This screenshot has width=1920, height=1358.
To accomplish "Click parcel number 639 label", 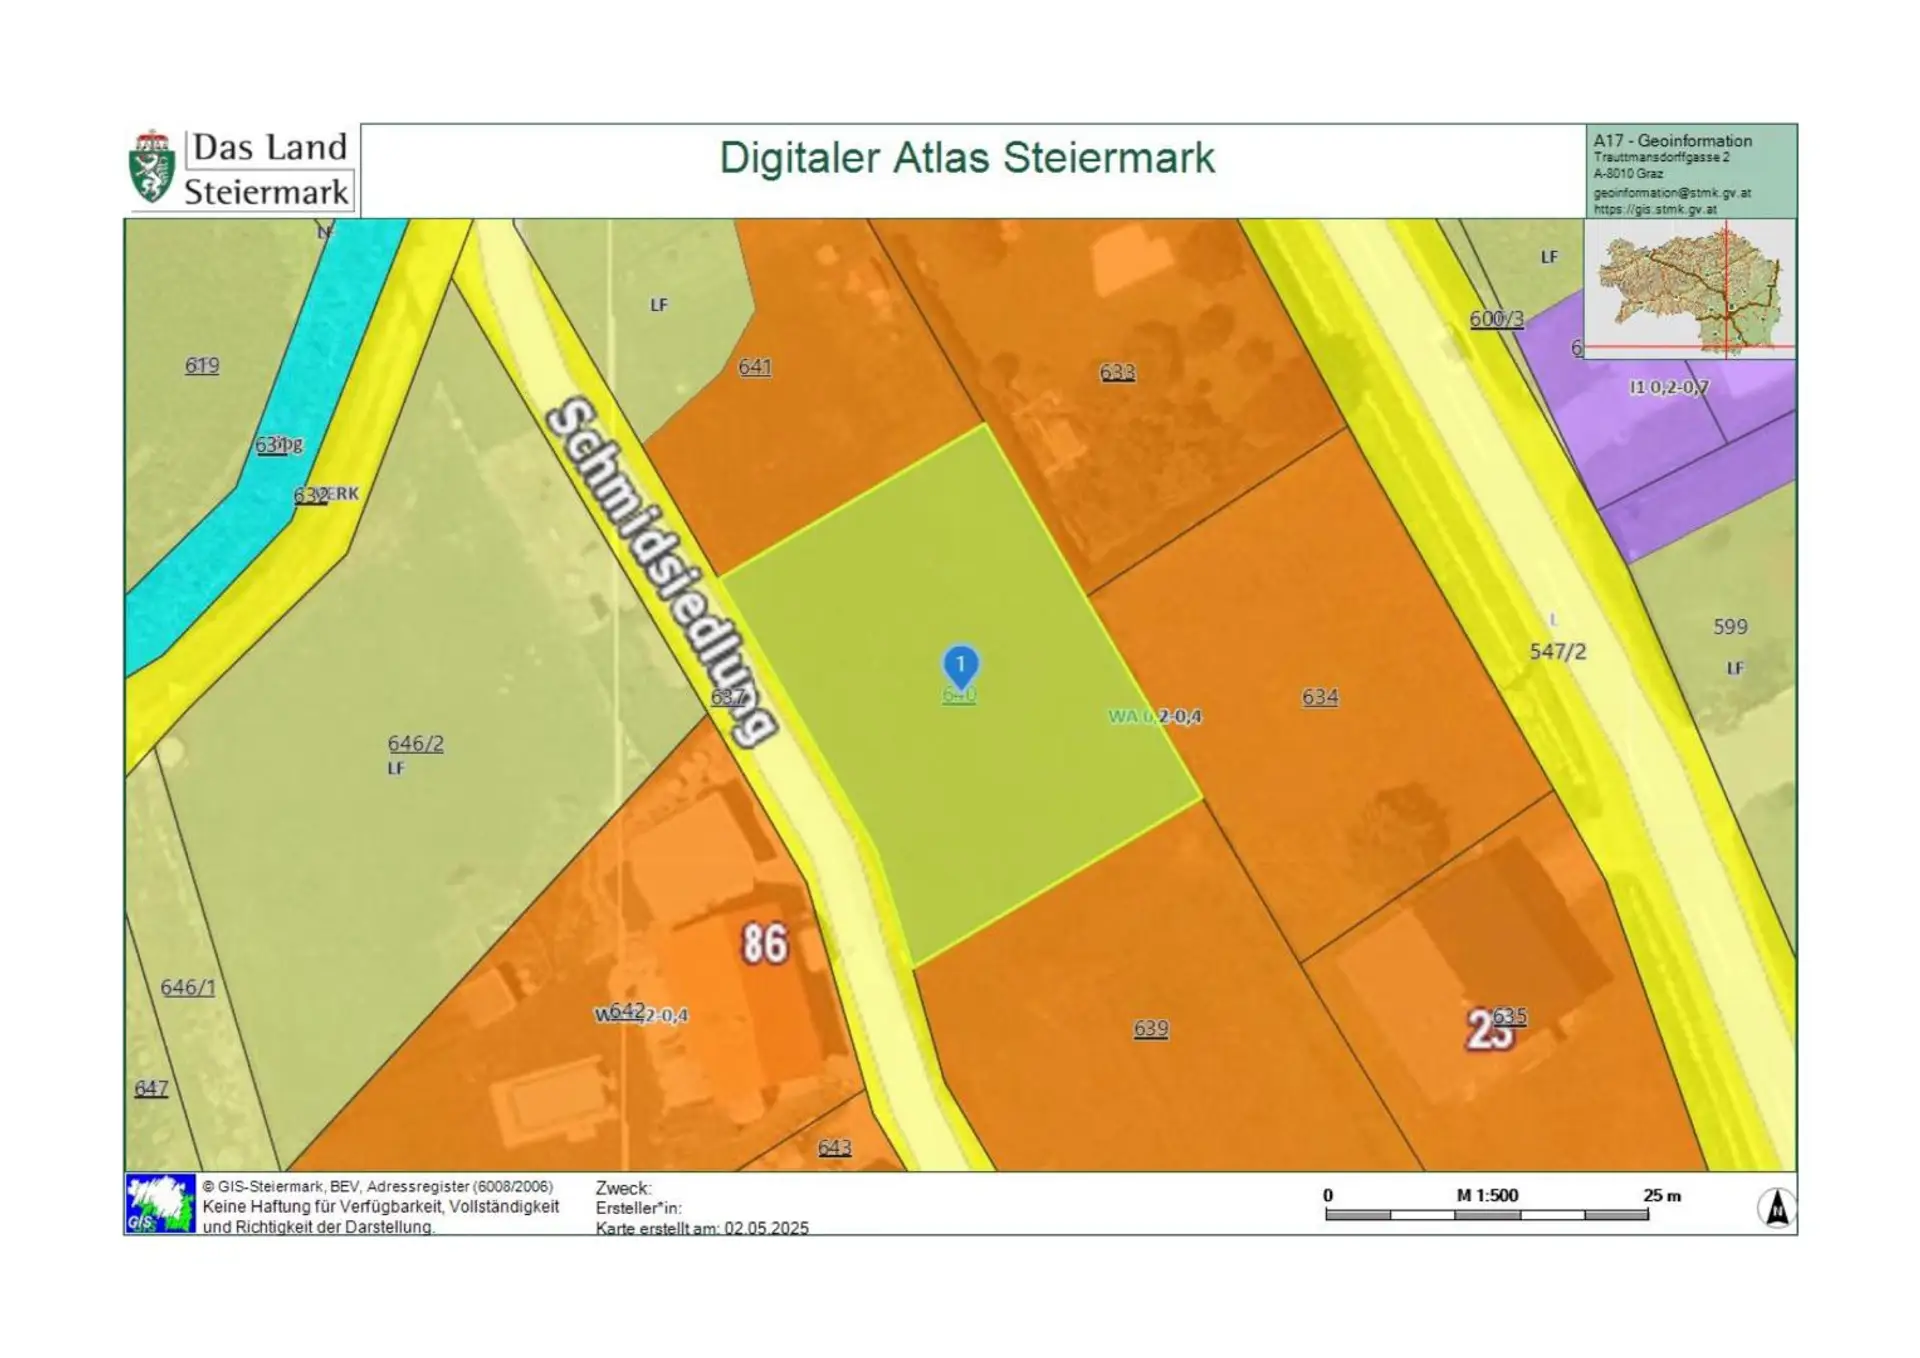I will [x=1150, y=1028].
